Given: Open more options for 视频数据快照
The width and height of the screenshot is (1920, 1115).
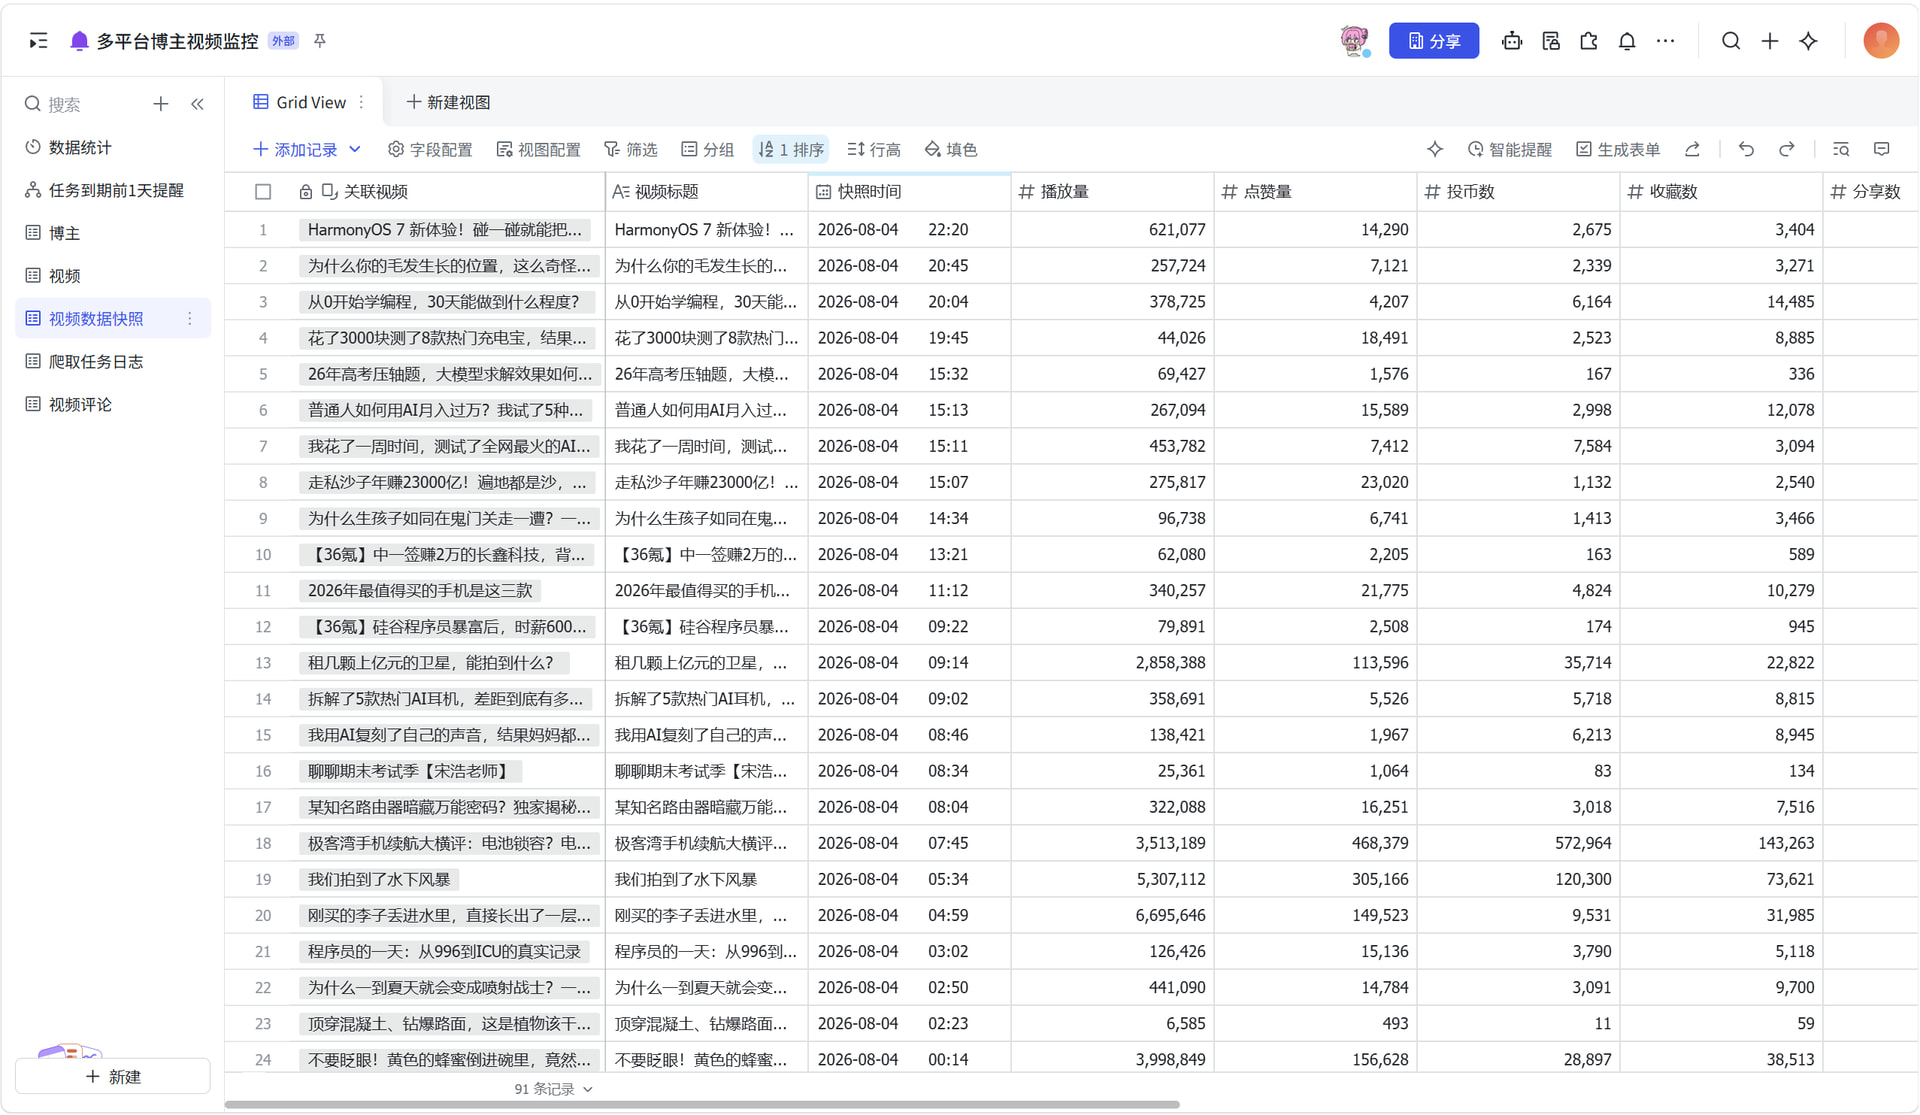Looking at the screenshot, I should (x=190, y=319).
